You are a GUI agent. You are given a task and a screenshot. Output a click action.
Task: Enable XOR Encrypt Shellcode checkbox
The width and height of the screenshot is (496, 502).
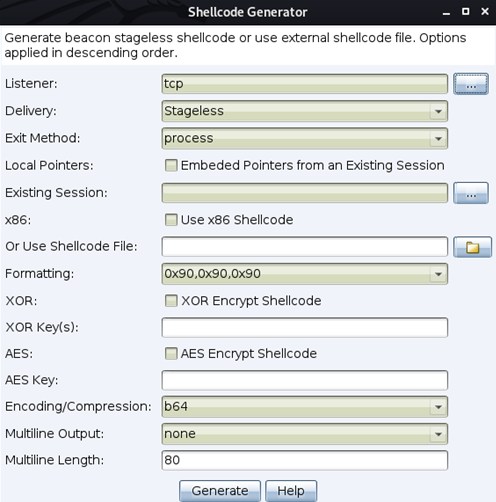171,301
